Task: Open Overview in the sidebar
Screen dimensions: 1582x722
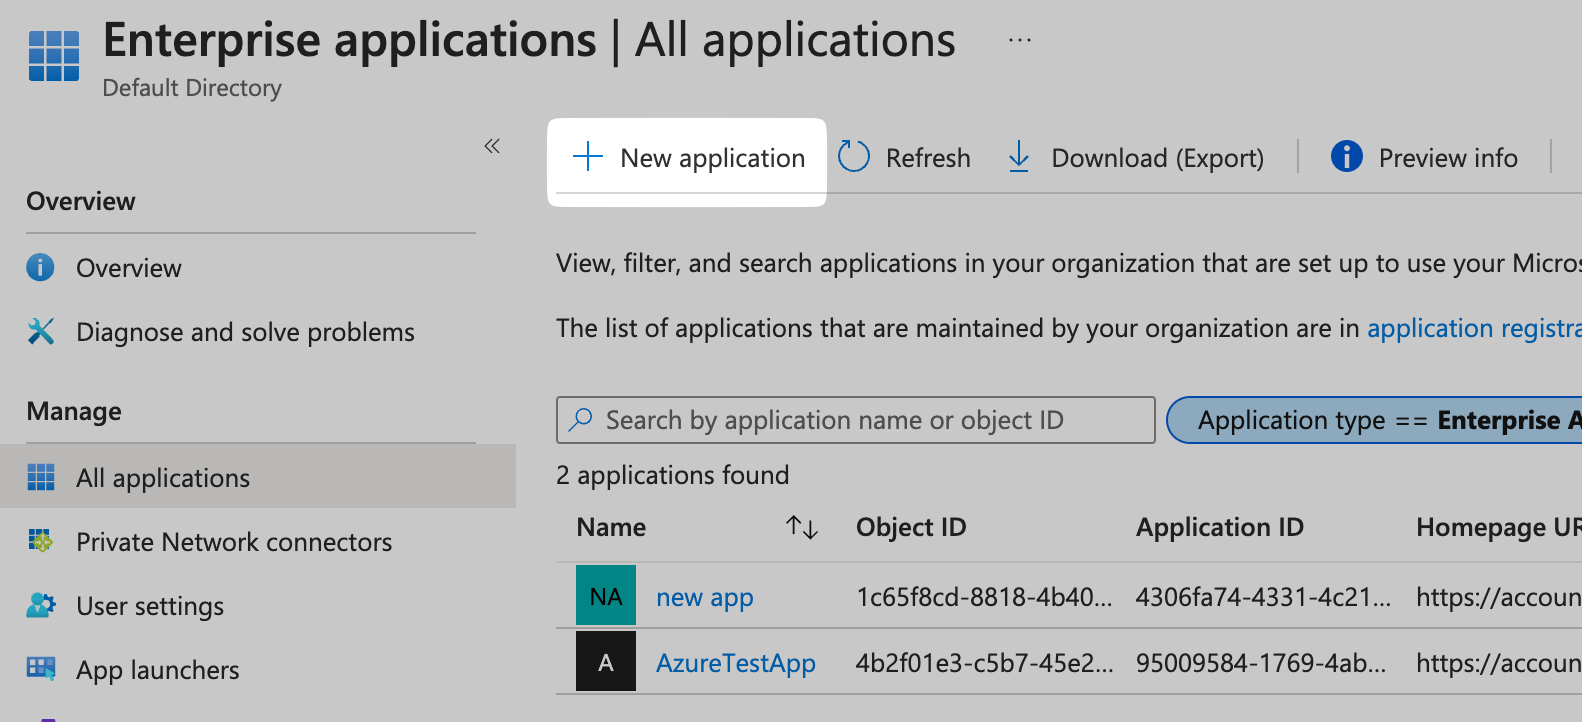Action: pyautogui.click(x=128, y=268)
